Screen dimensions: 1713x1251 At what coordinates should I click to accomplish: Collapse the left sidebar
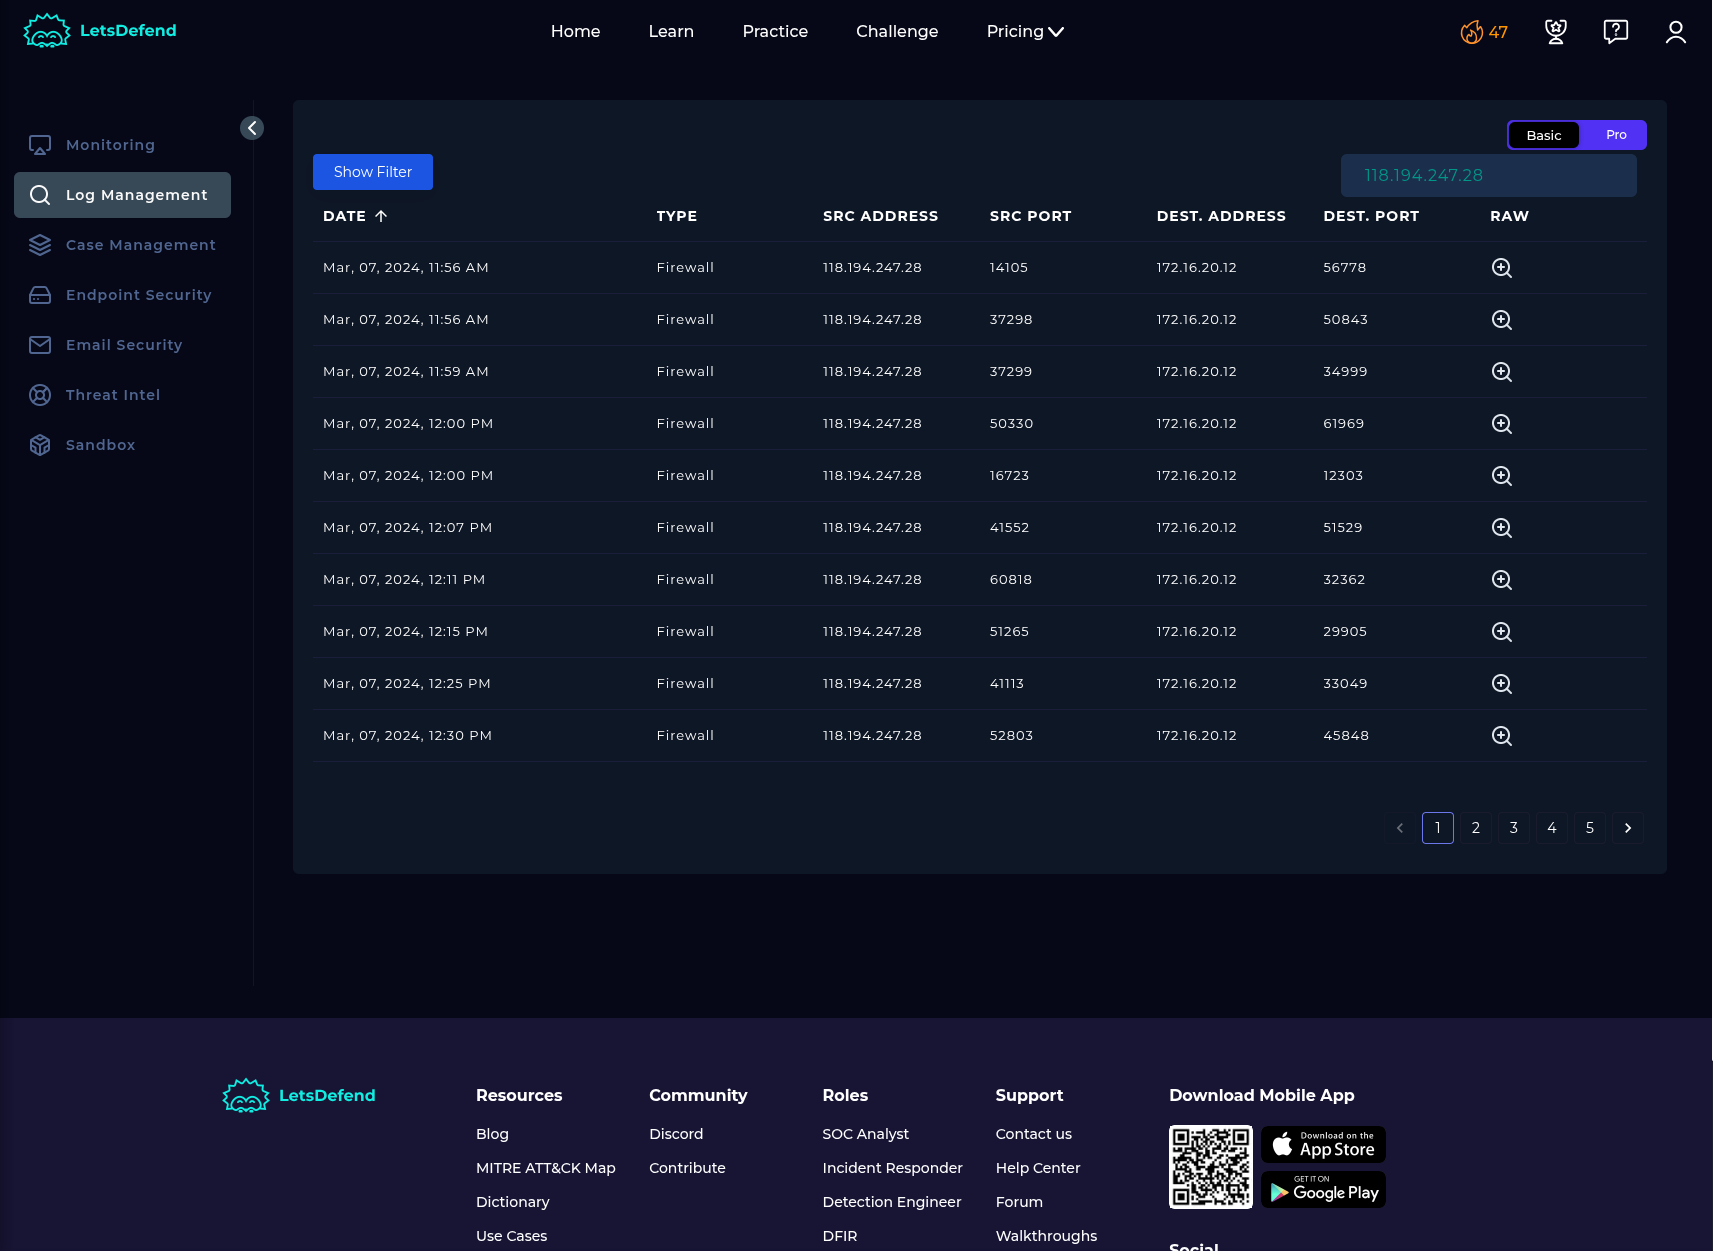(252, 128)
